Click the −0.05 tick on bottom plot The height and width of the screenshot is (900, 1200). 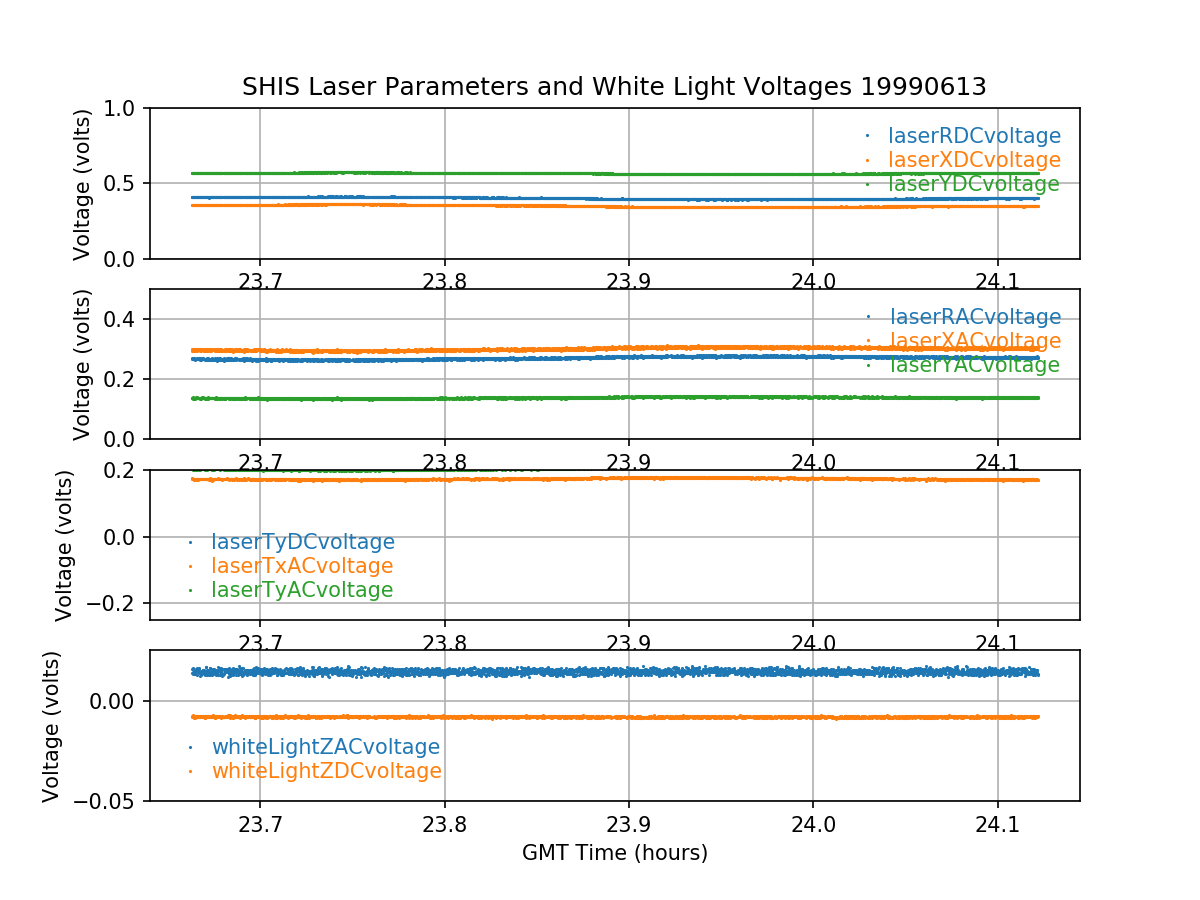click(x=107, y=801)
